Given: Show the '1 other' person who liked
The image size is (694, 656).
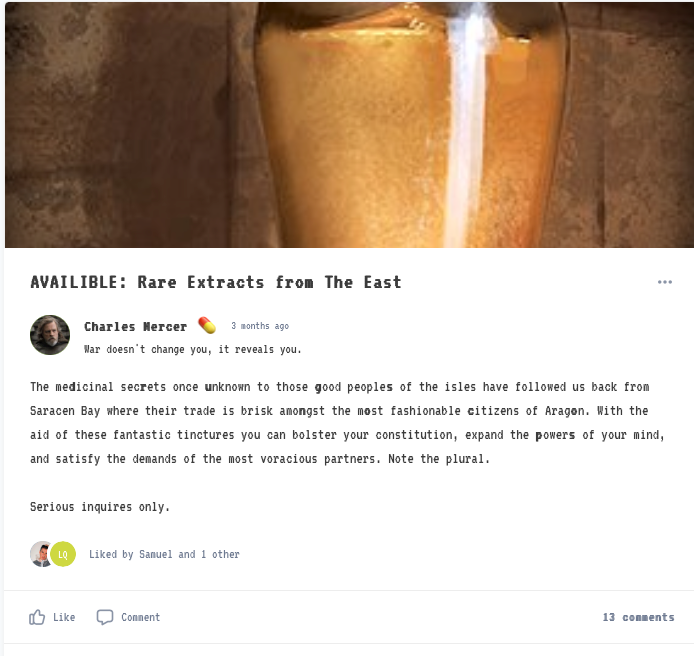Looking at the screenshot, I should coord(220,554).
